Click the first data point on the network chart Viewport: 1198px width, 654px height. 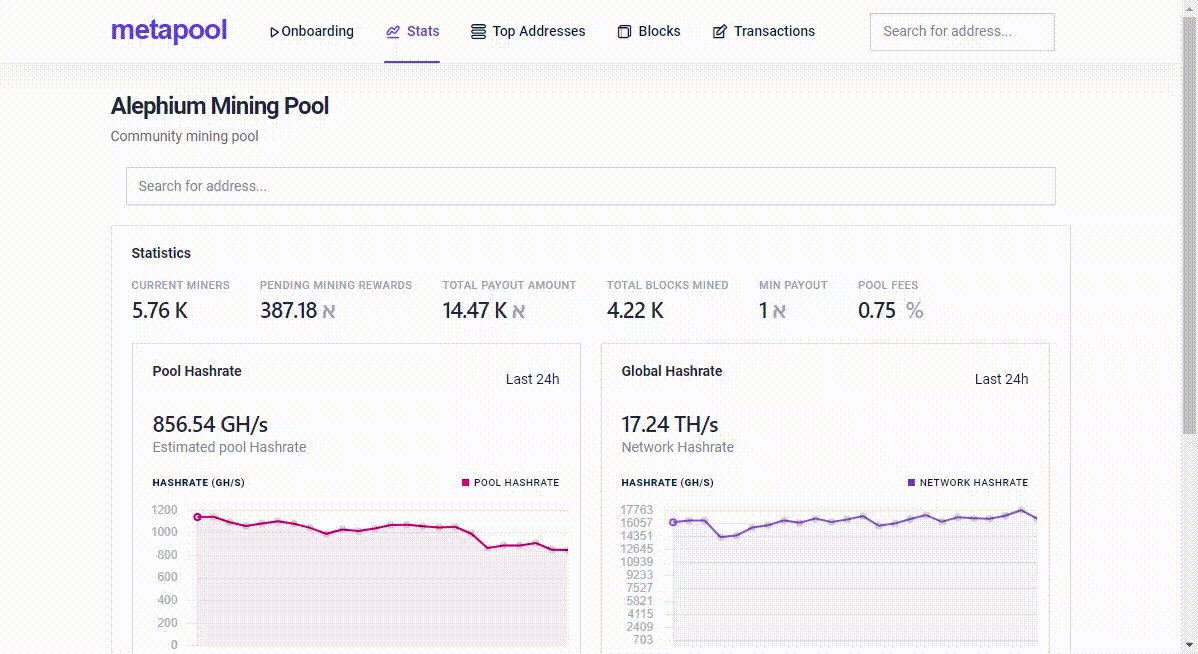tap(673, 523)
